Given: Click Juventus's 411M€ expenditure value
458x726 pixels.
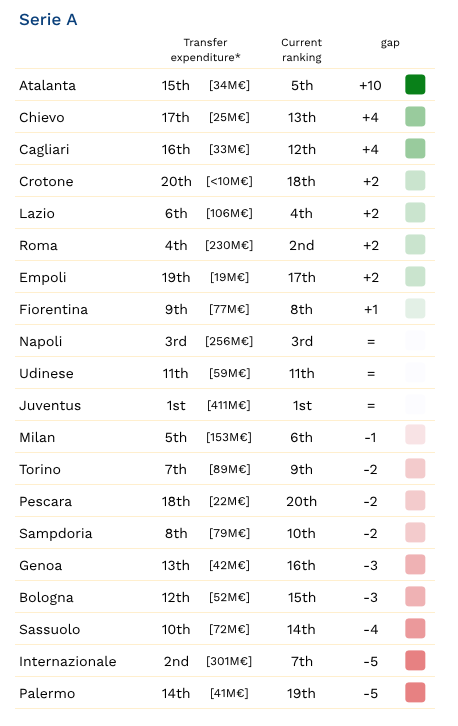Looking at the screenshot, I should click(x=229, y=405).
